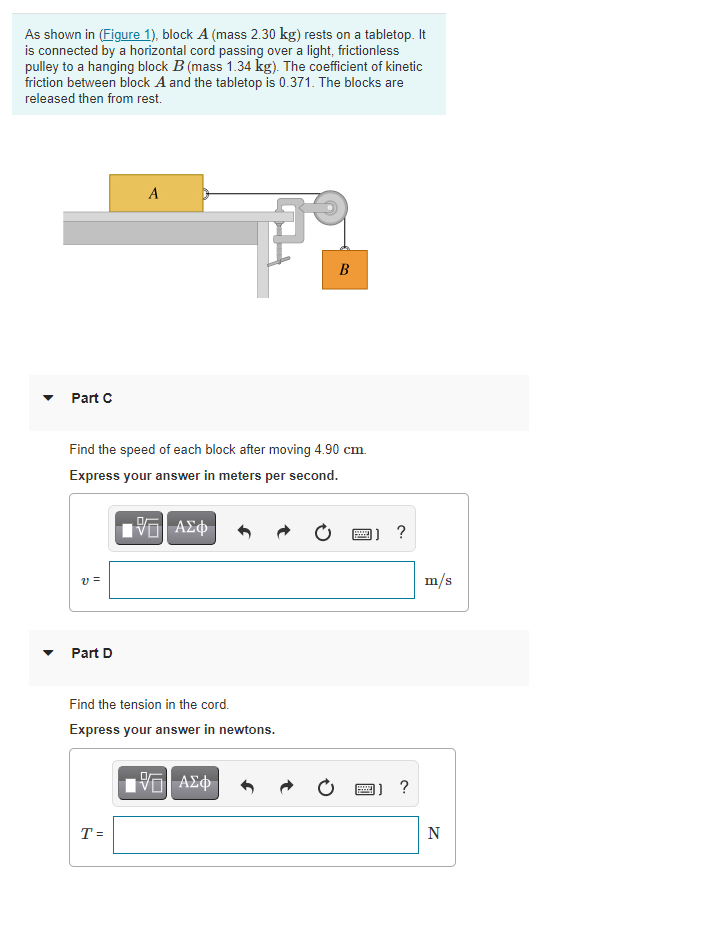
Task: Select the ΑΣφ Greek symbols icon in Part D
Action: [194, 783]
